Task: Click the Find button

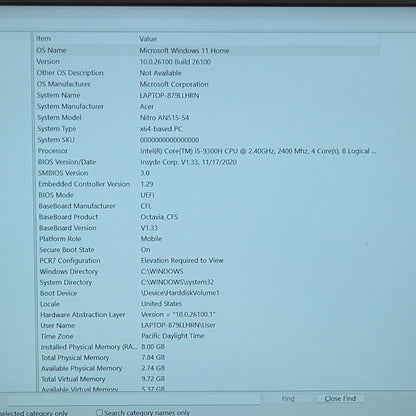Action: [288, 399]
